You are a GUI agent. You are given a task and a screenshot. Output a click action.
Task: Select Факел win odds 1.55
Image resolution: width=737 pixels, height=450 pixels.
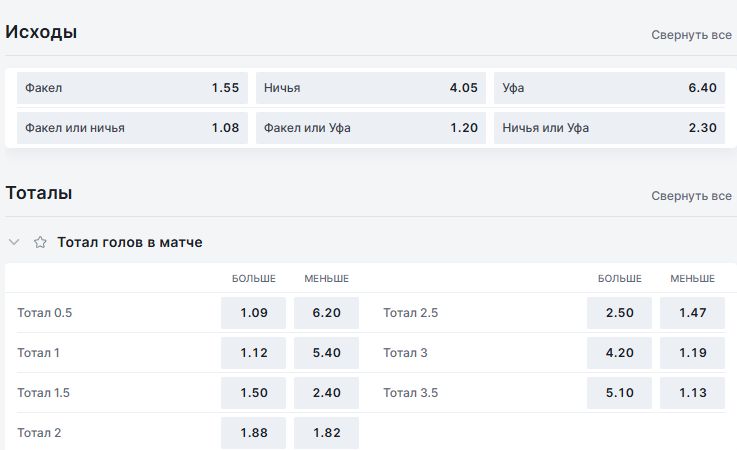132,88
